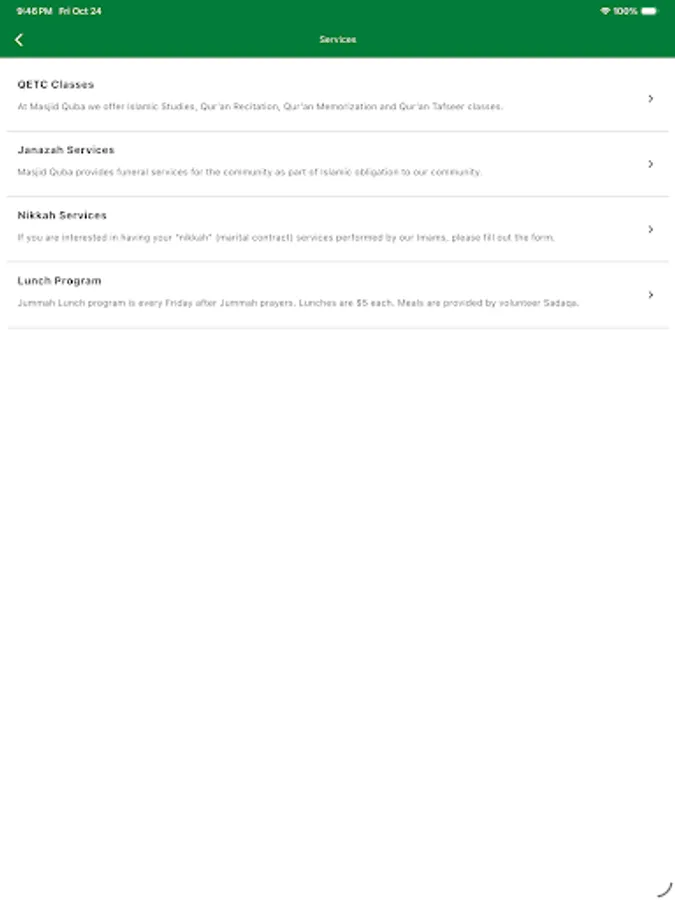Image resolution: width=675 pixels, height=900 pixels.
Task: Click the battery icon in status bar
Action: (649, 11)
